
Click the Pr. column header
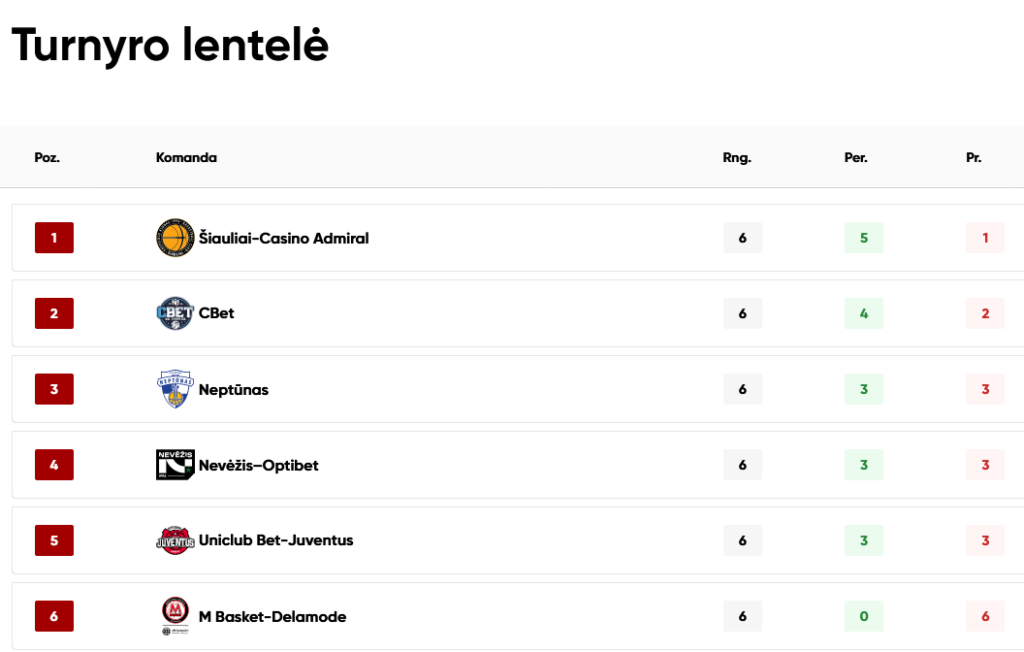pyautogui.click(x=973, y=157)
